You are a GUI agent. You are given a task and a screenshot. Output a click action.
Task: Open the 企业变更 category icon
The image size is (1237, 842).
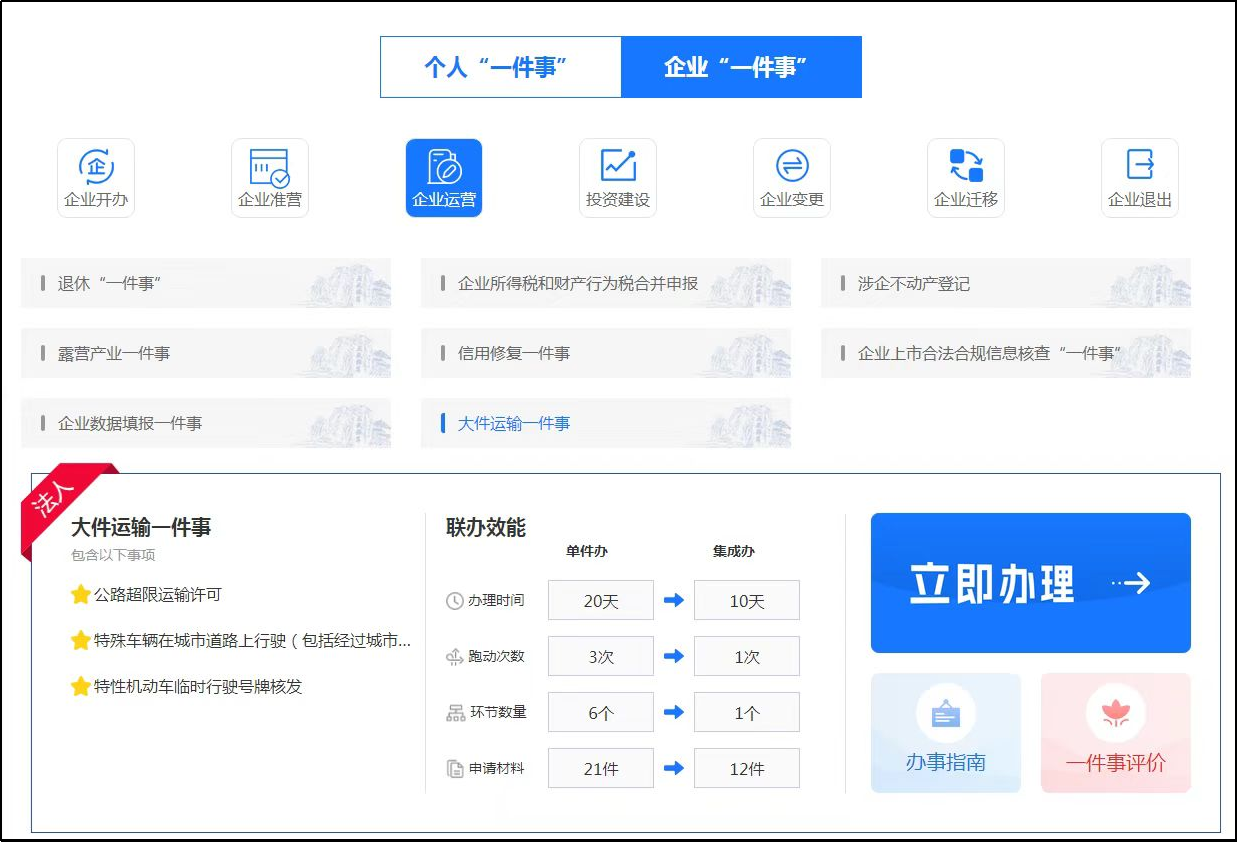[792, 177]
